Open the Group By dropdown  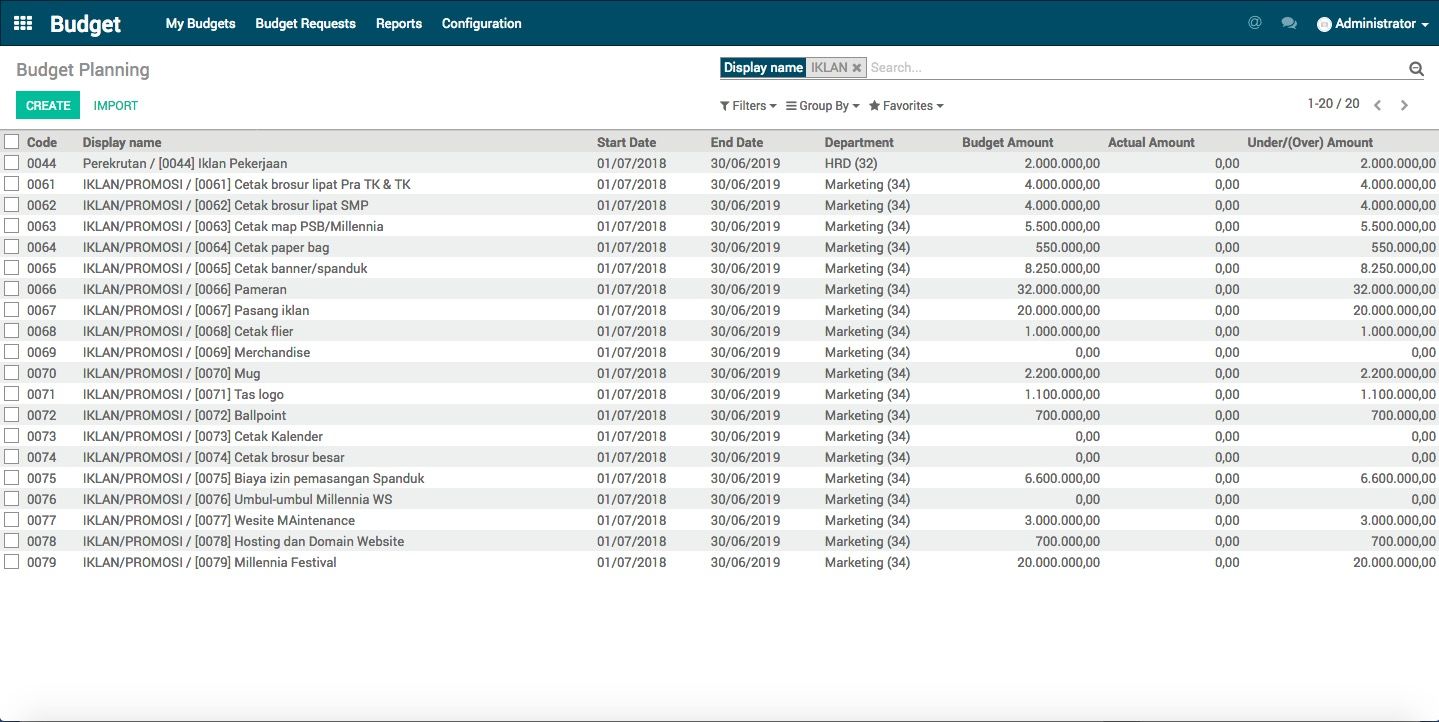point(823,106)
